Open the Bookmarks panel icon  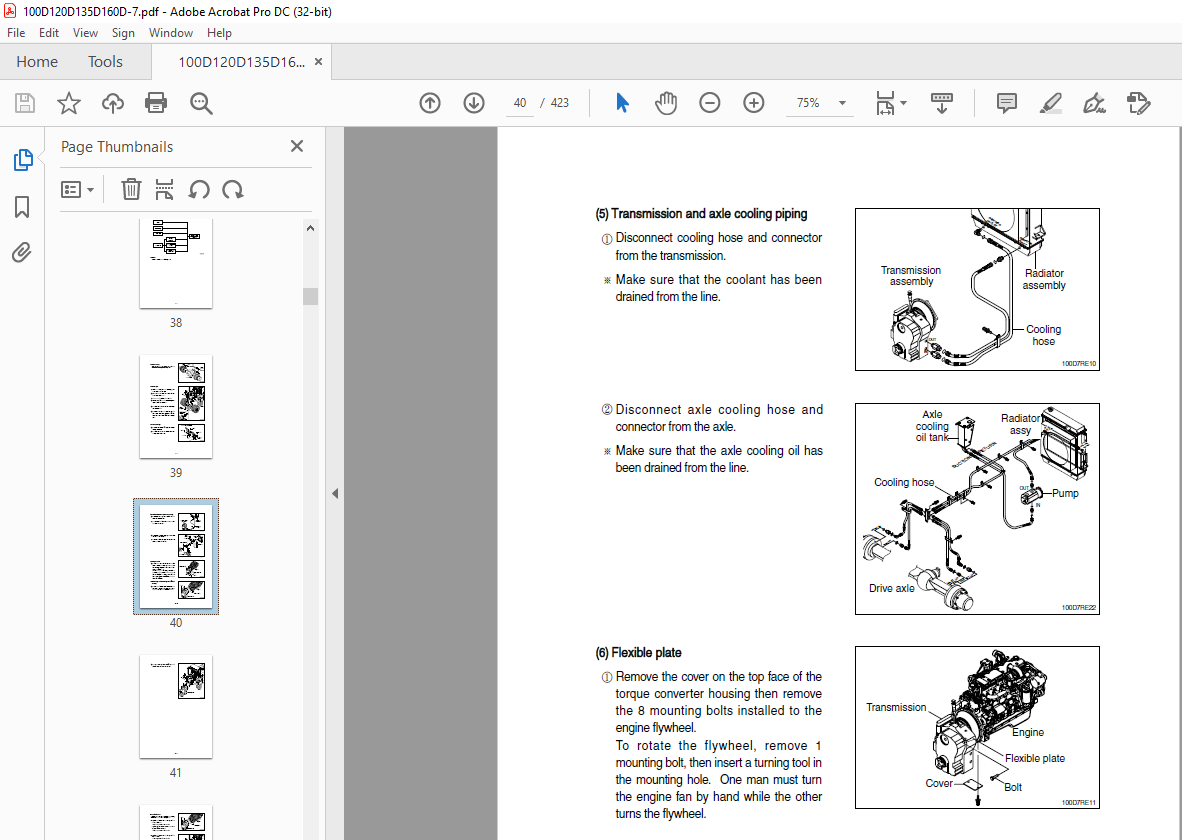click(x=22, y=207)
